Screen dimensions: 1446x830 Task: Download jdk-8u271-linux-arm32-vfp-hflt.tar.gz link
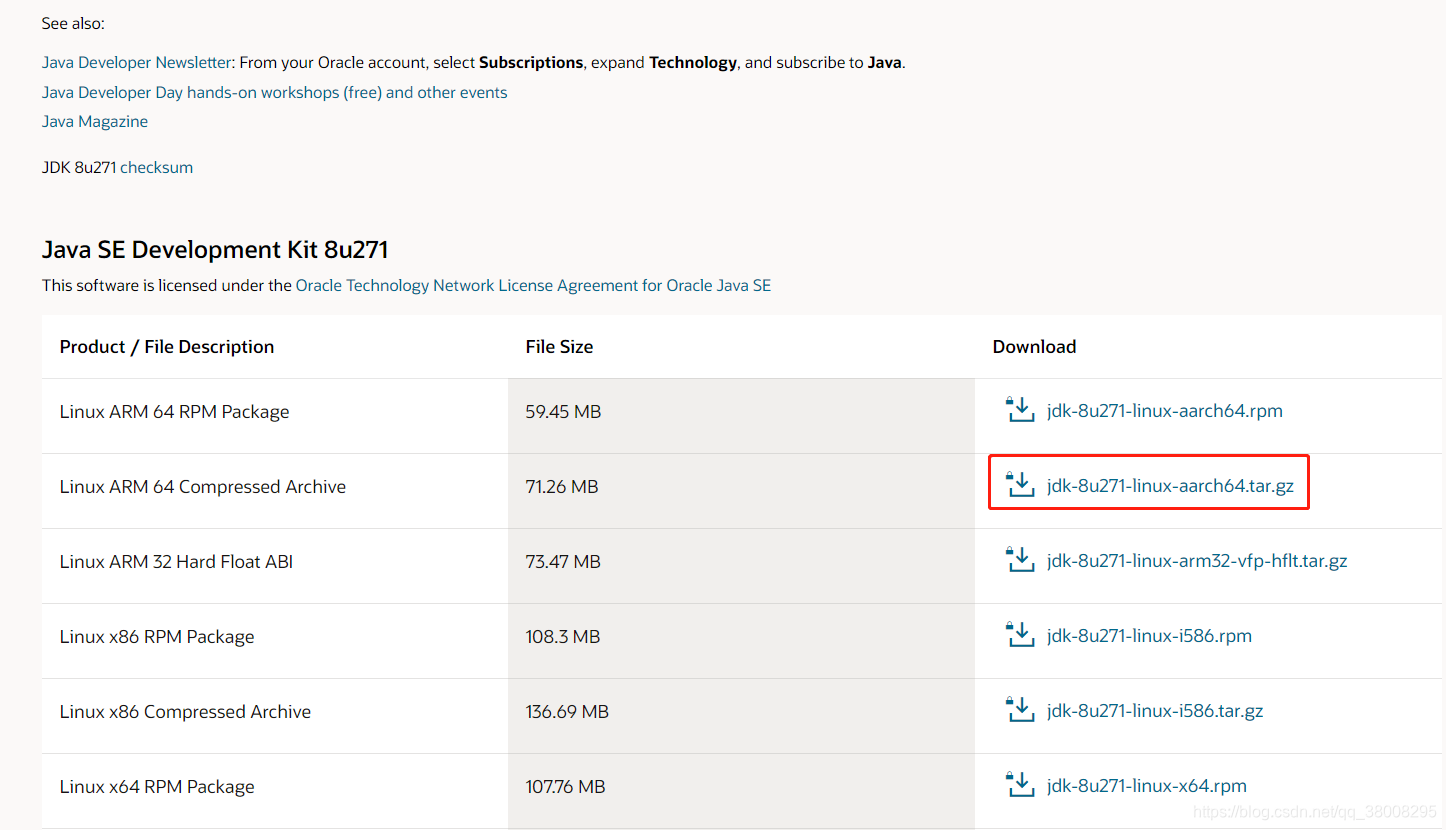coord(1197,561)
